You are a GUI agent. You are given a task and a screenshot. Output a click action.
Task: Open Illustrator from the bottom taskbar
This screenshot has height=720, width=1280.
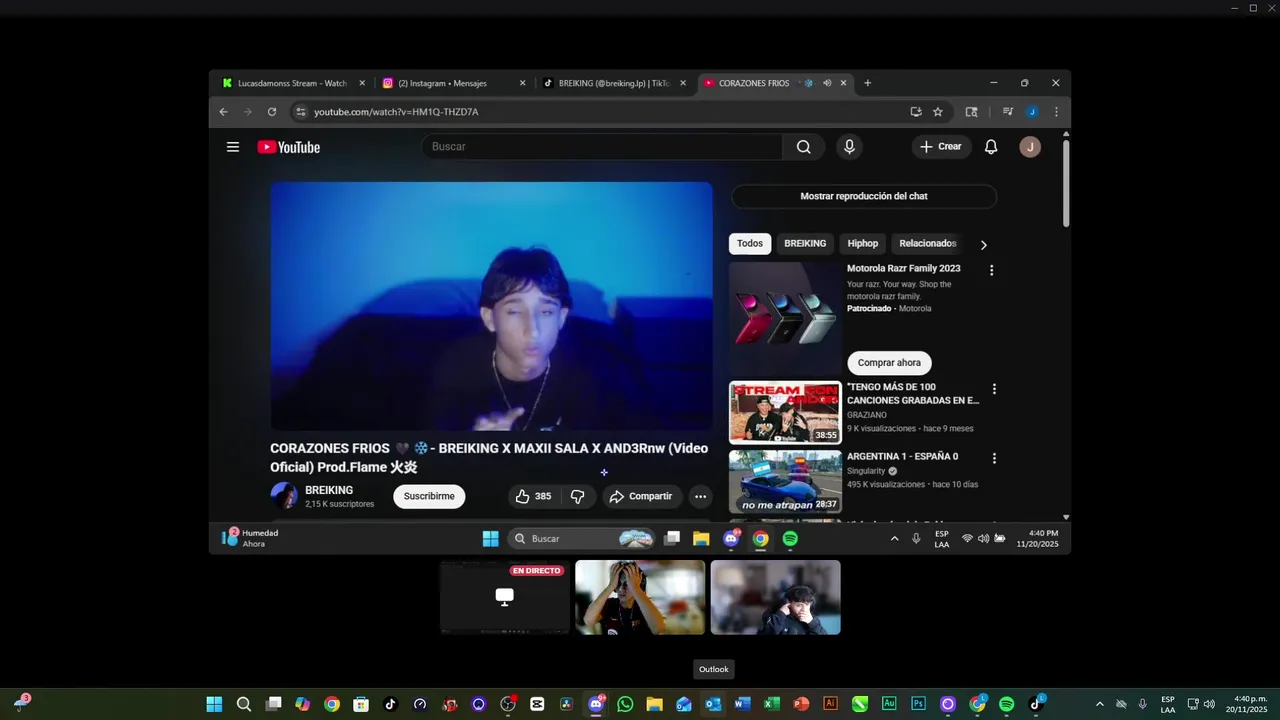(x=830, y=704)
